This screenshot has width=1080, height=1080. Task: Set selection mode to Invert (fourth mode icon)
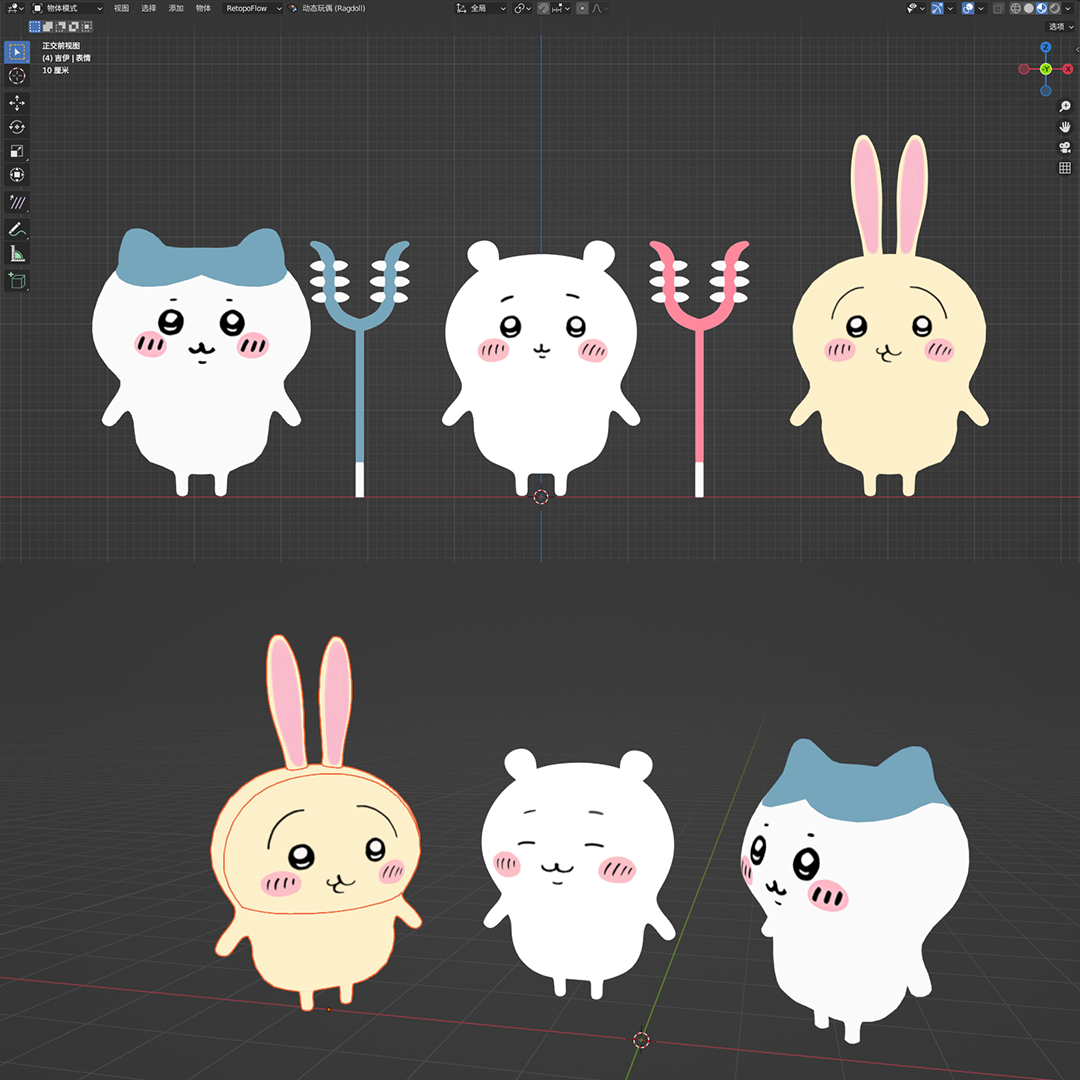click(x=74, y=27)
